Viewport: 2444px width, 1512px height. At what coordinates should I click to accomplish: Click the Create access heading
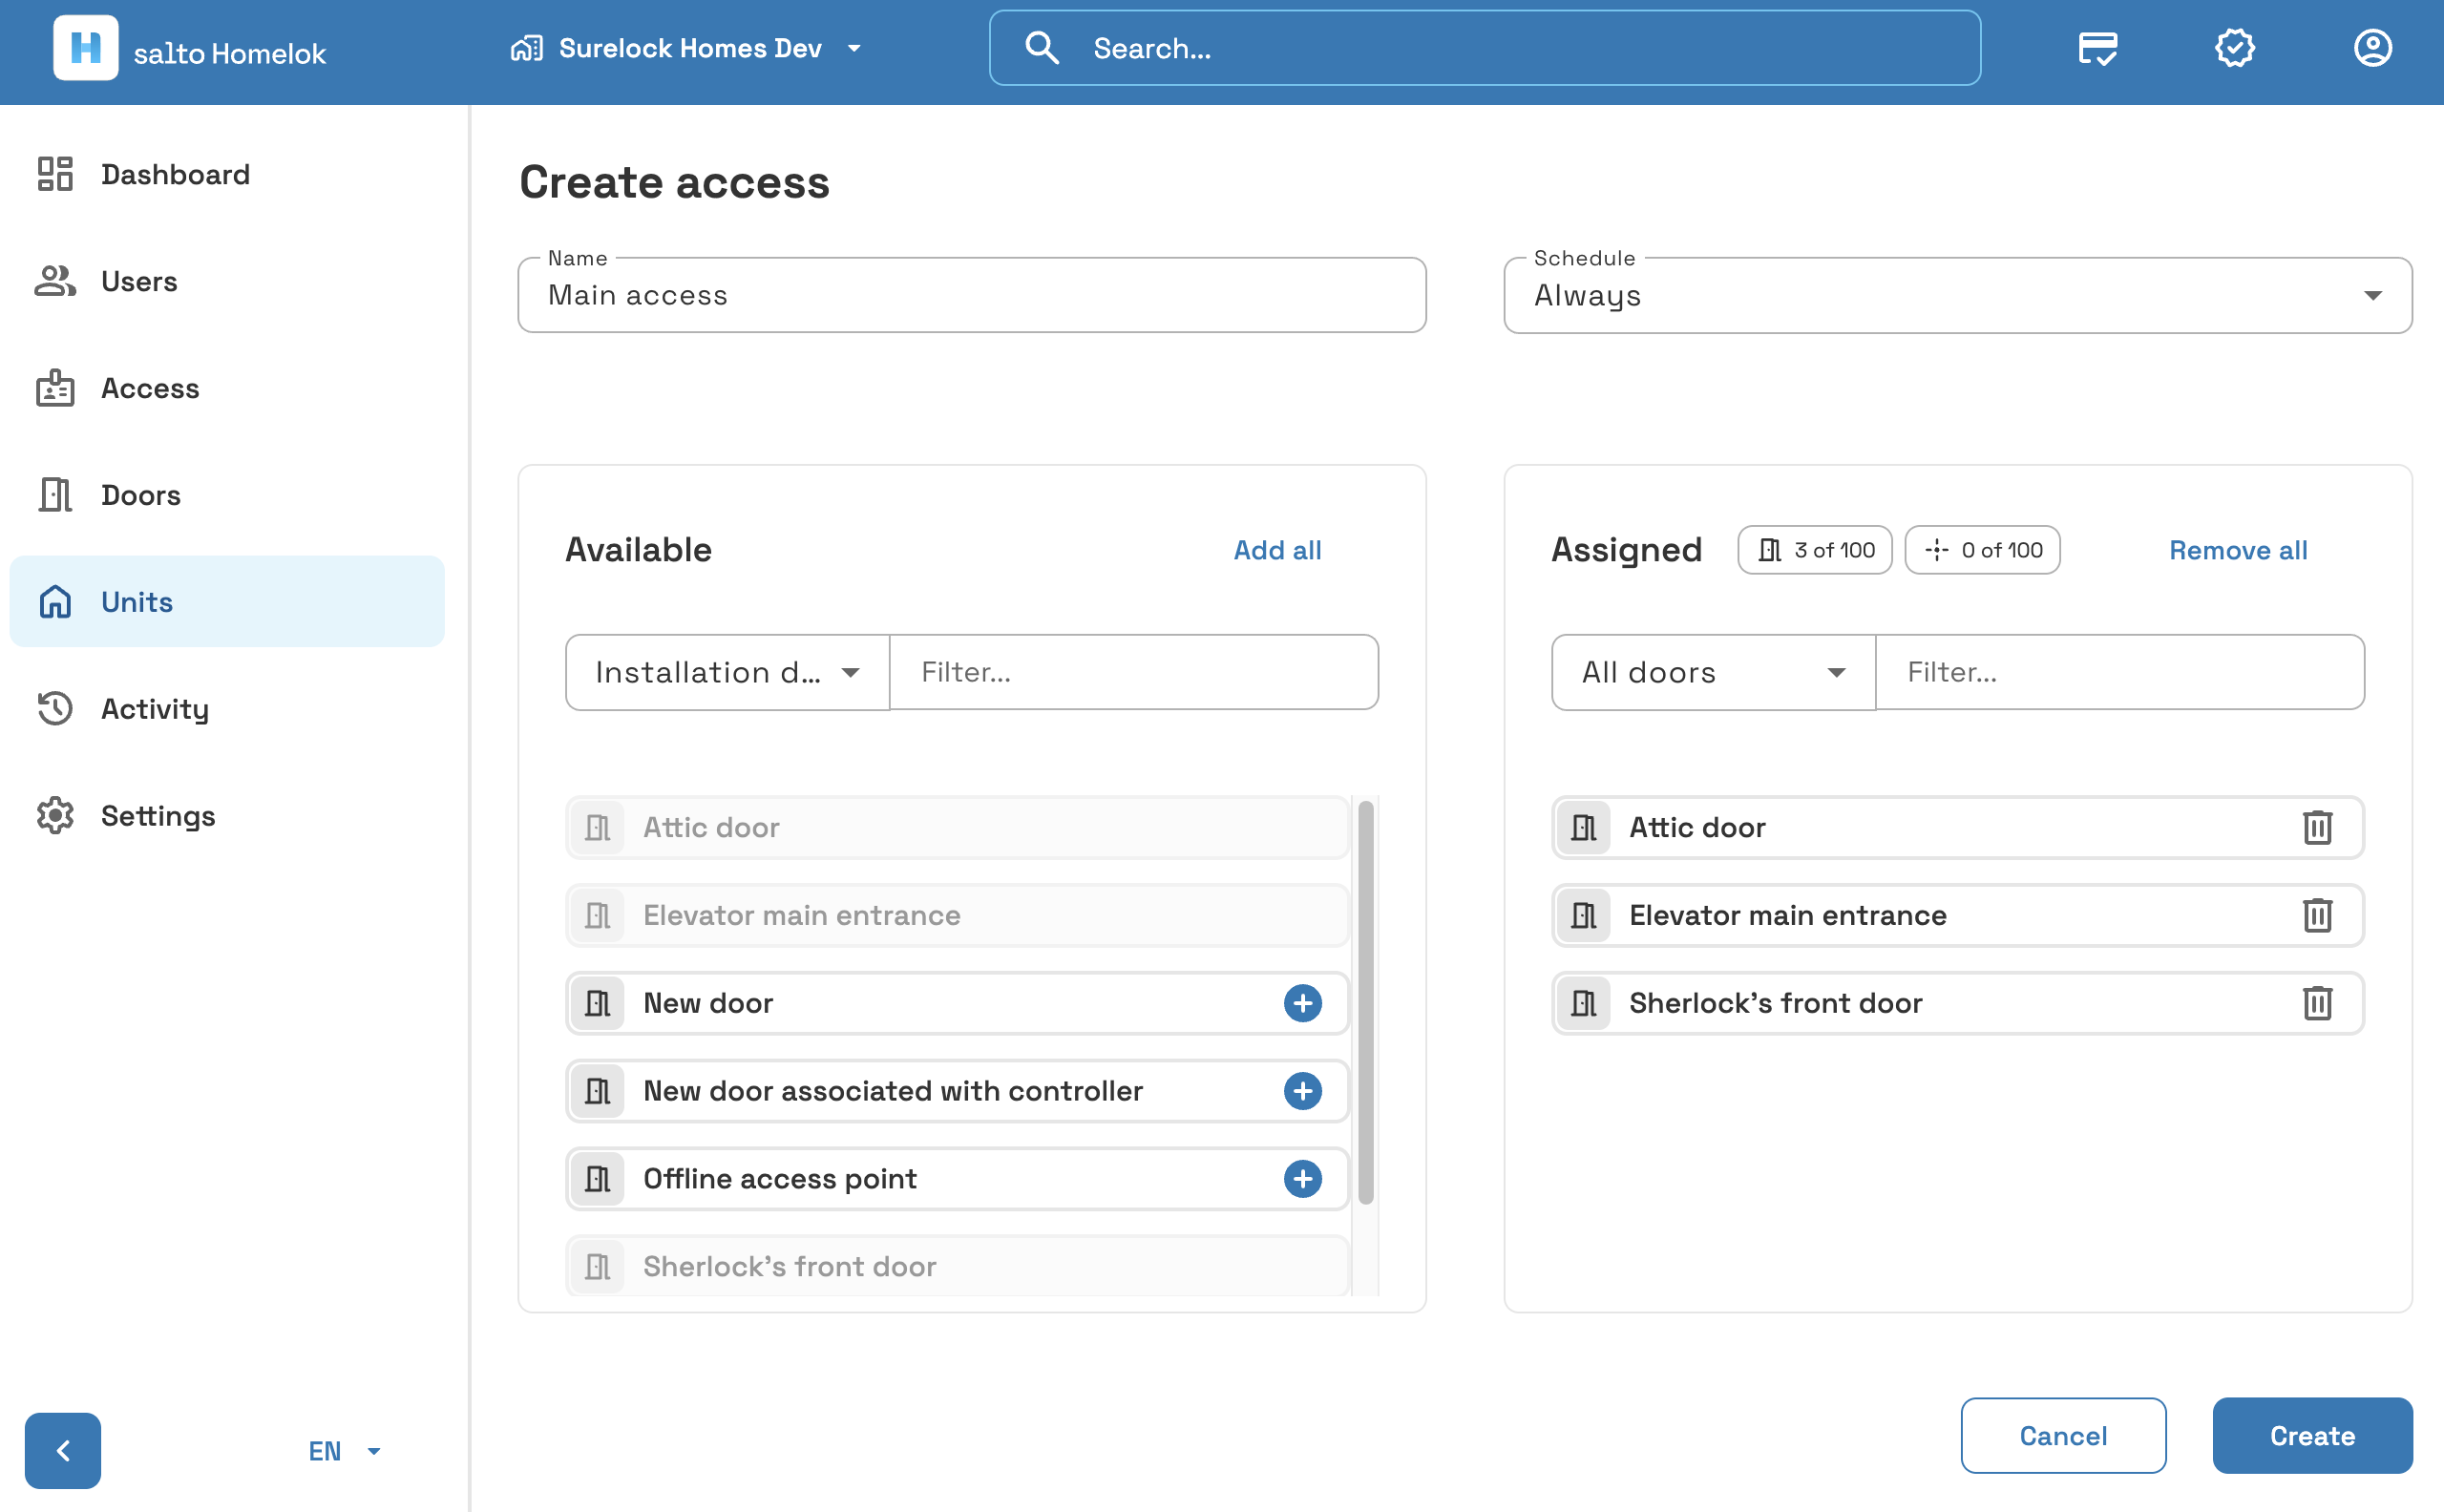[x=674, y=182]
